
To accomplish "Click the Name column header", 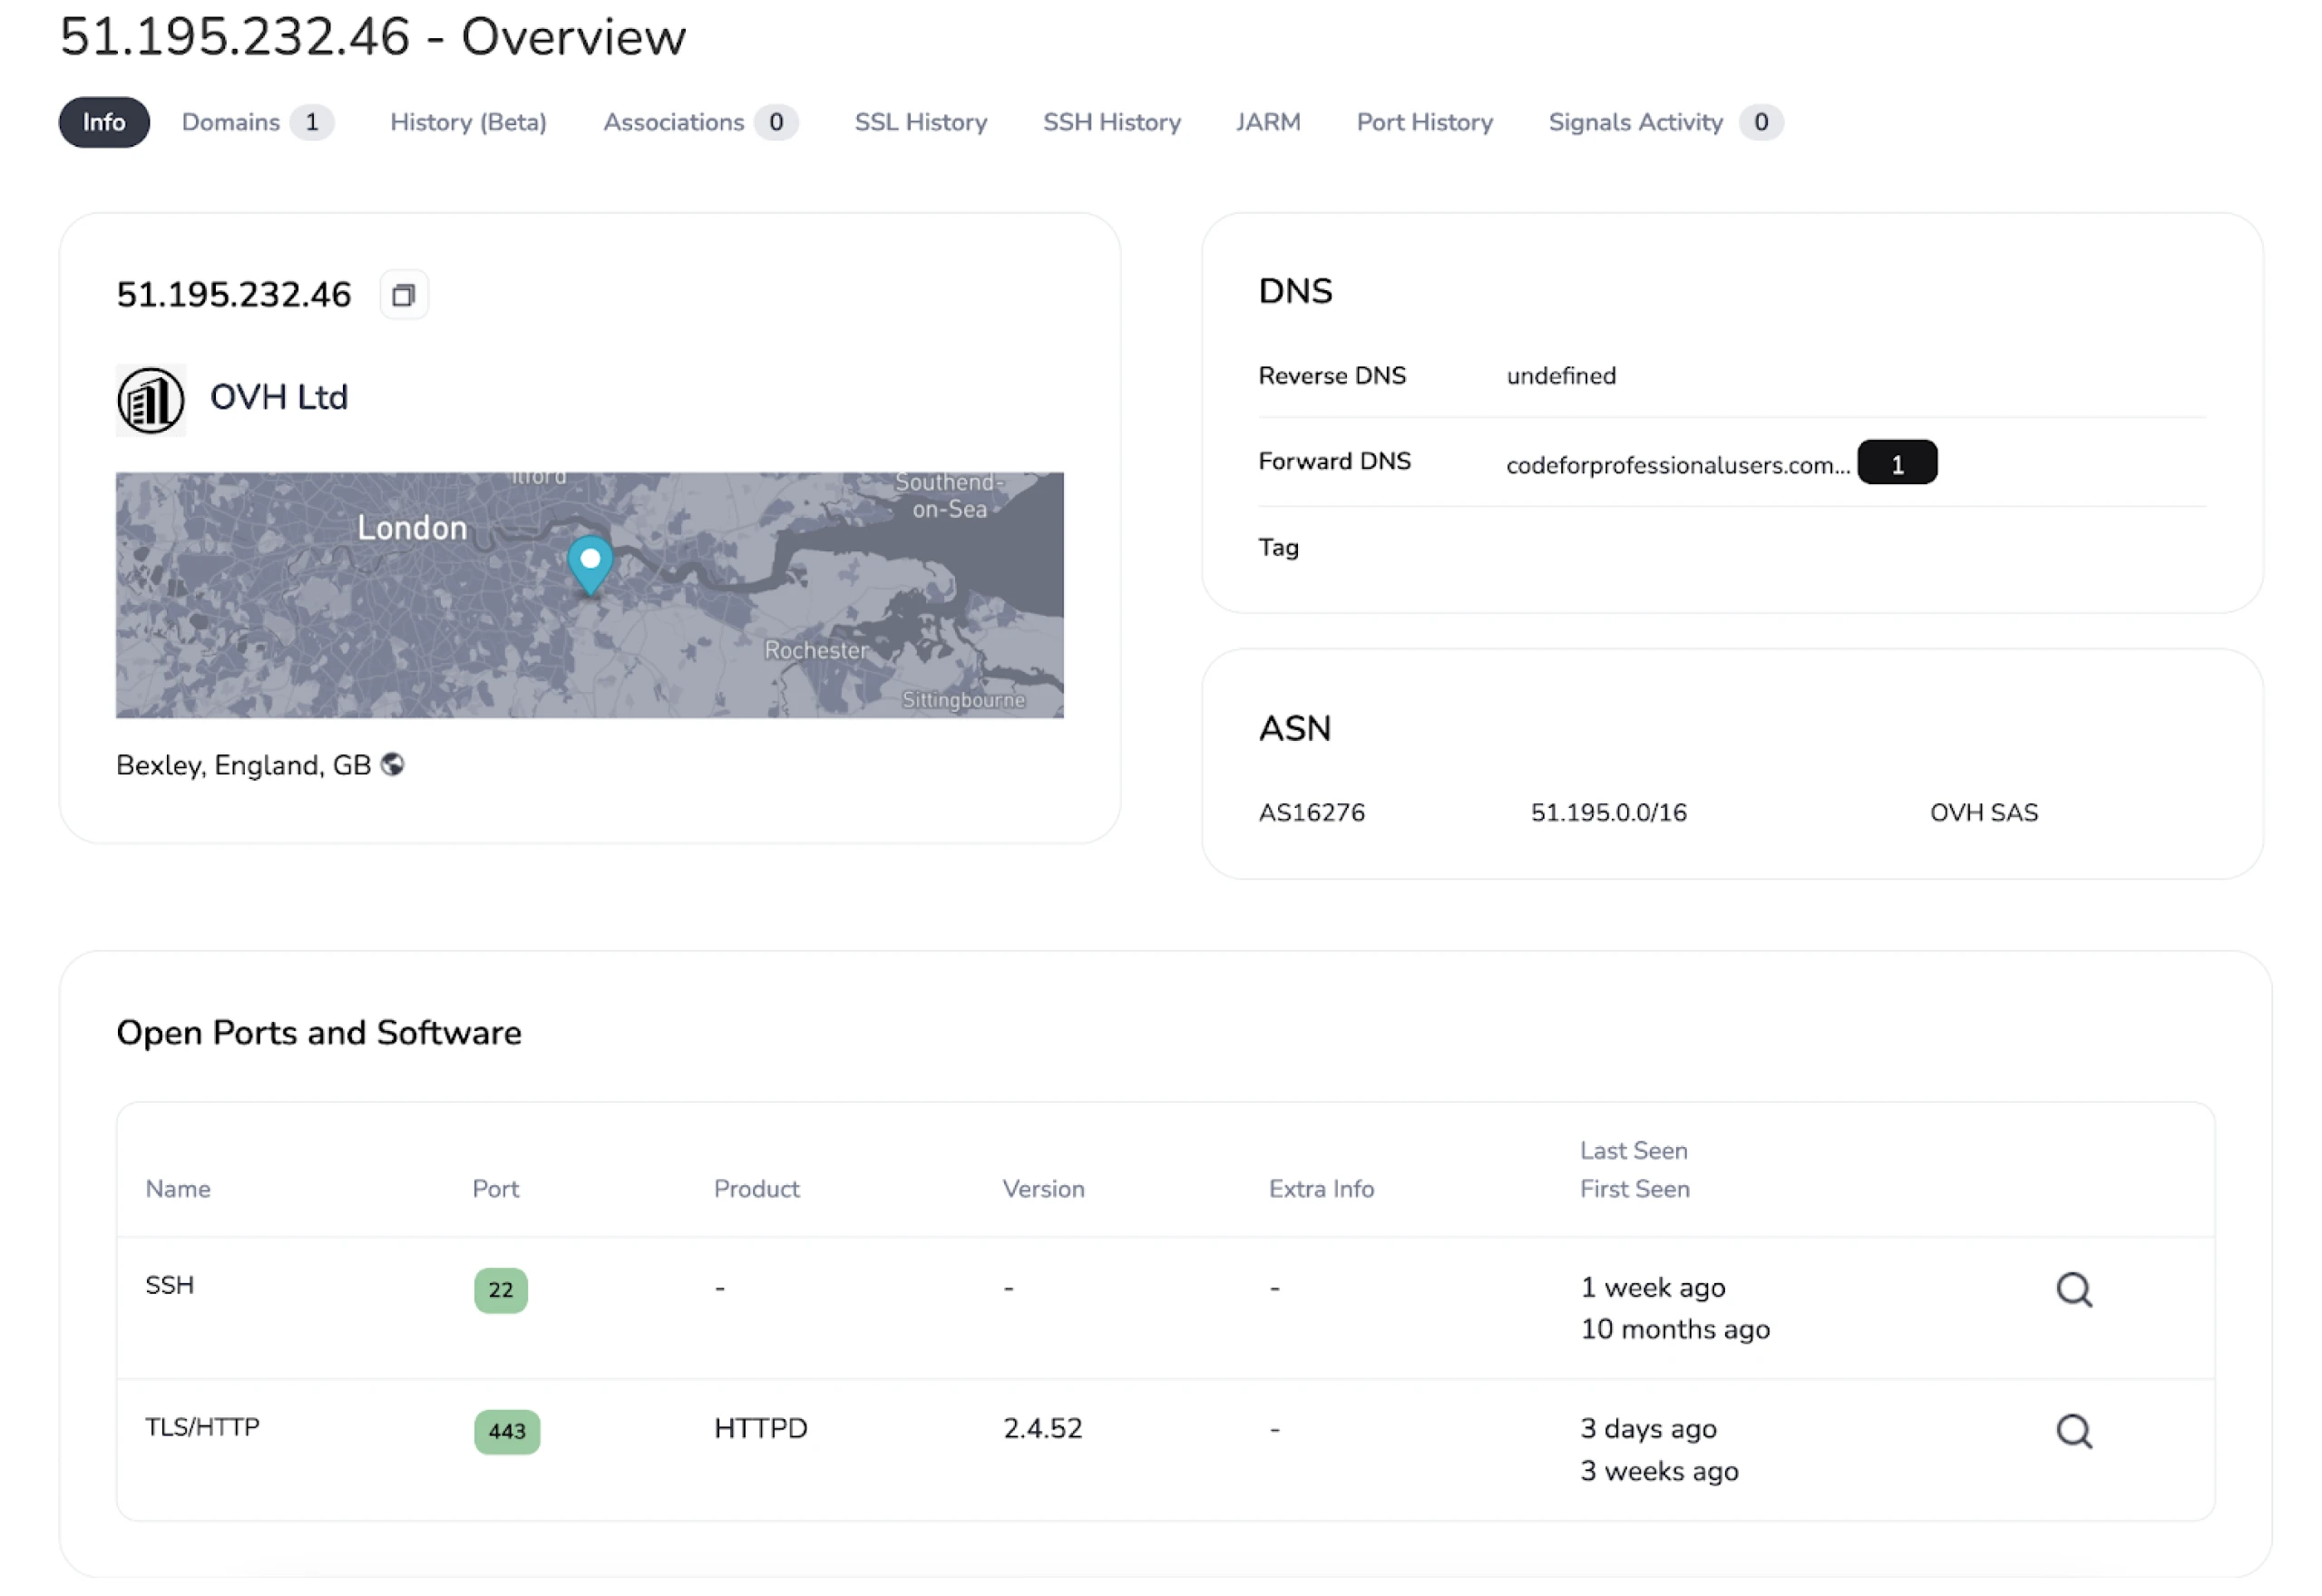I will point(178,1190).
